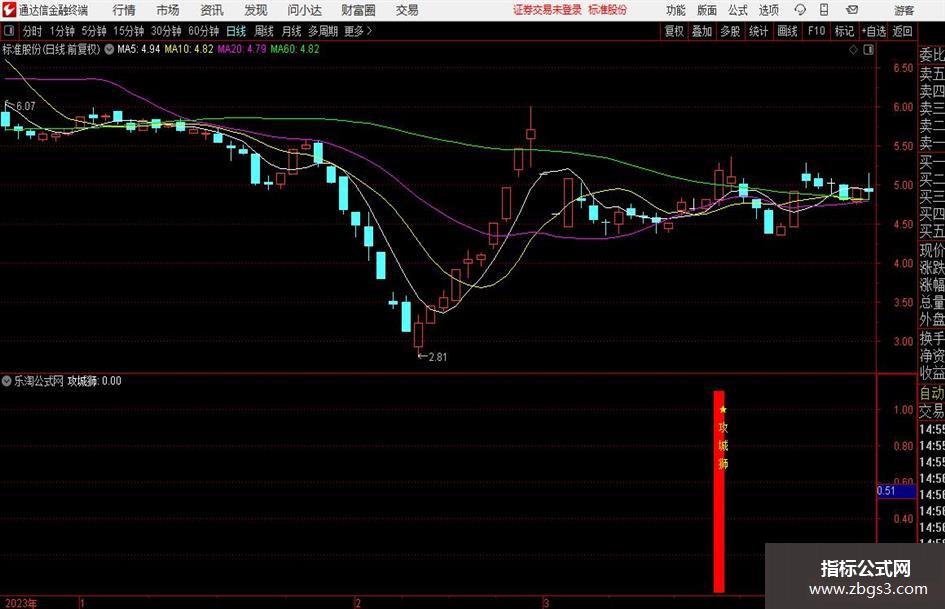Open the F10 company info button
This screenshot has width=945, height=609.
click(817, 31)
